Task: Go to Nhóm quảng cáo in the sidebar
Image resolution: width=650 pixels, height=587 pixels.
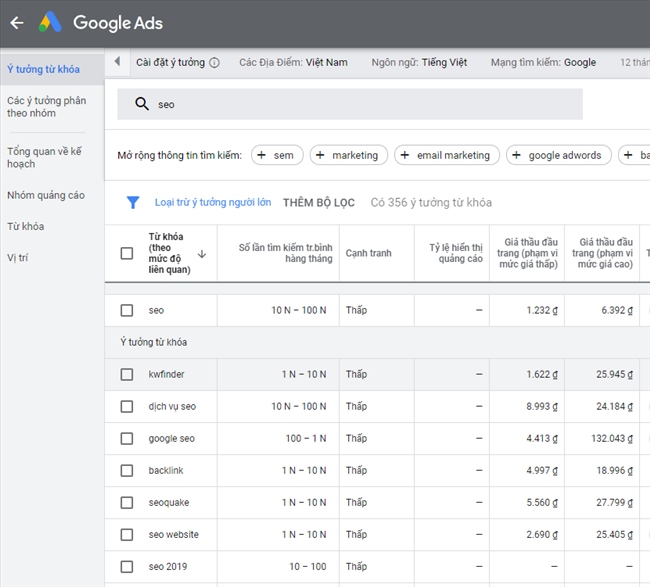Action: 46,195
